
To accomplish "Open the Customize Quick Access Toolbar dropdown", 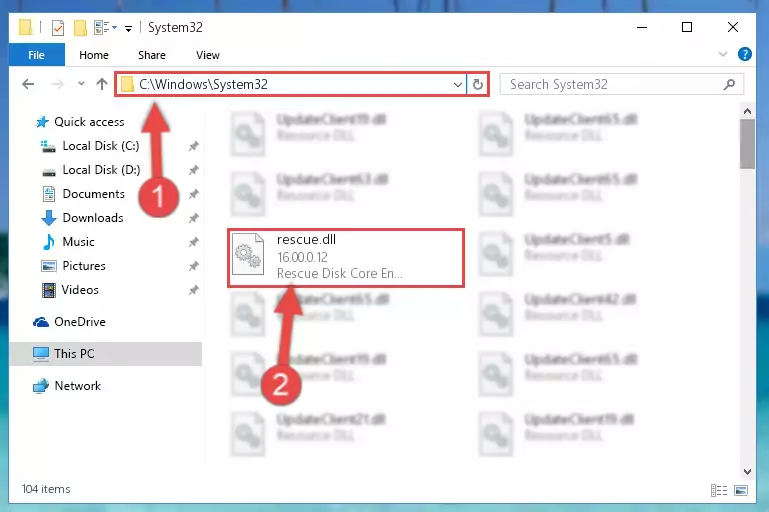I will pos(128,28).
